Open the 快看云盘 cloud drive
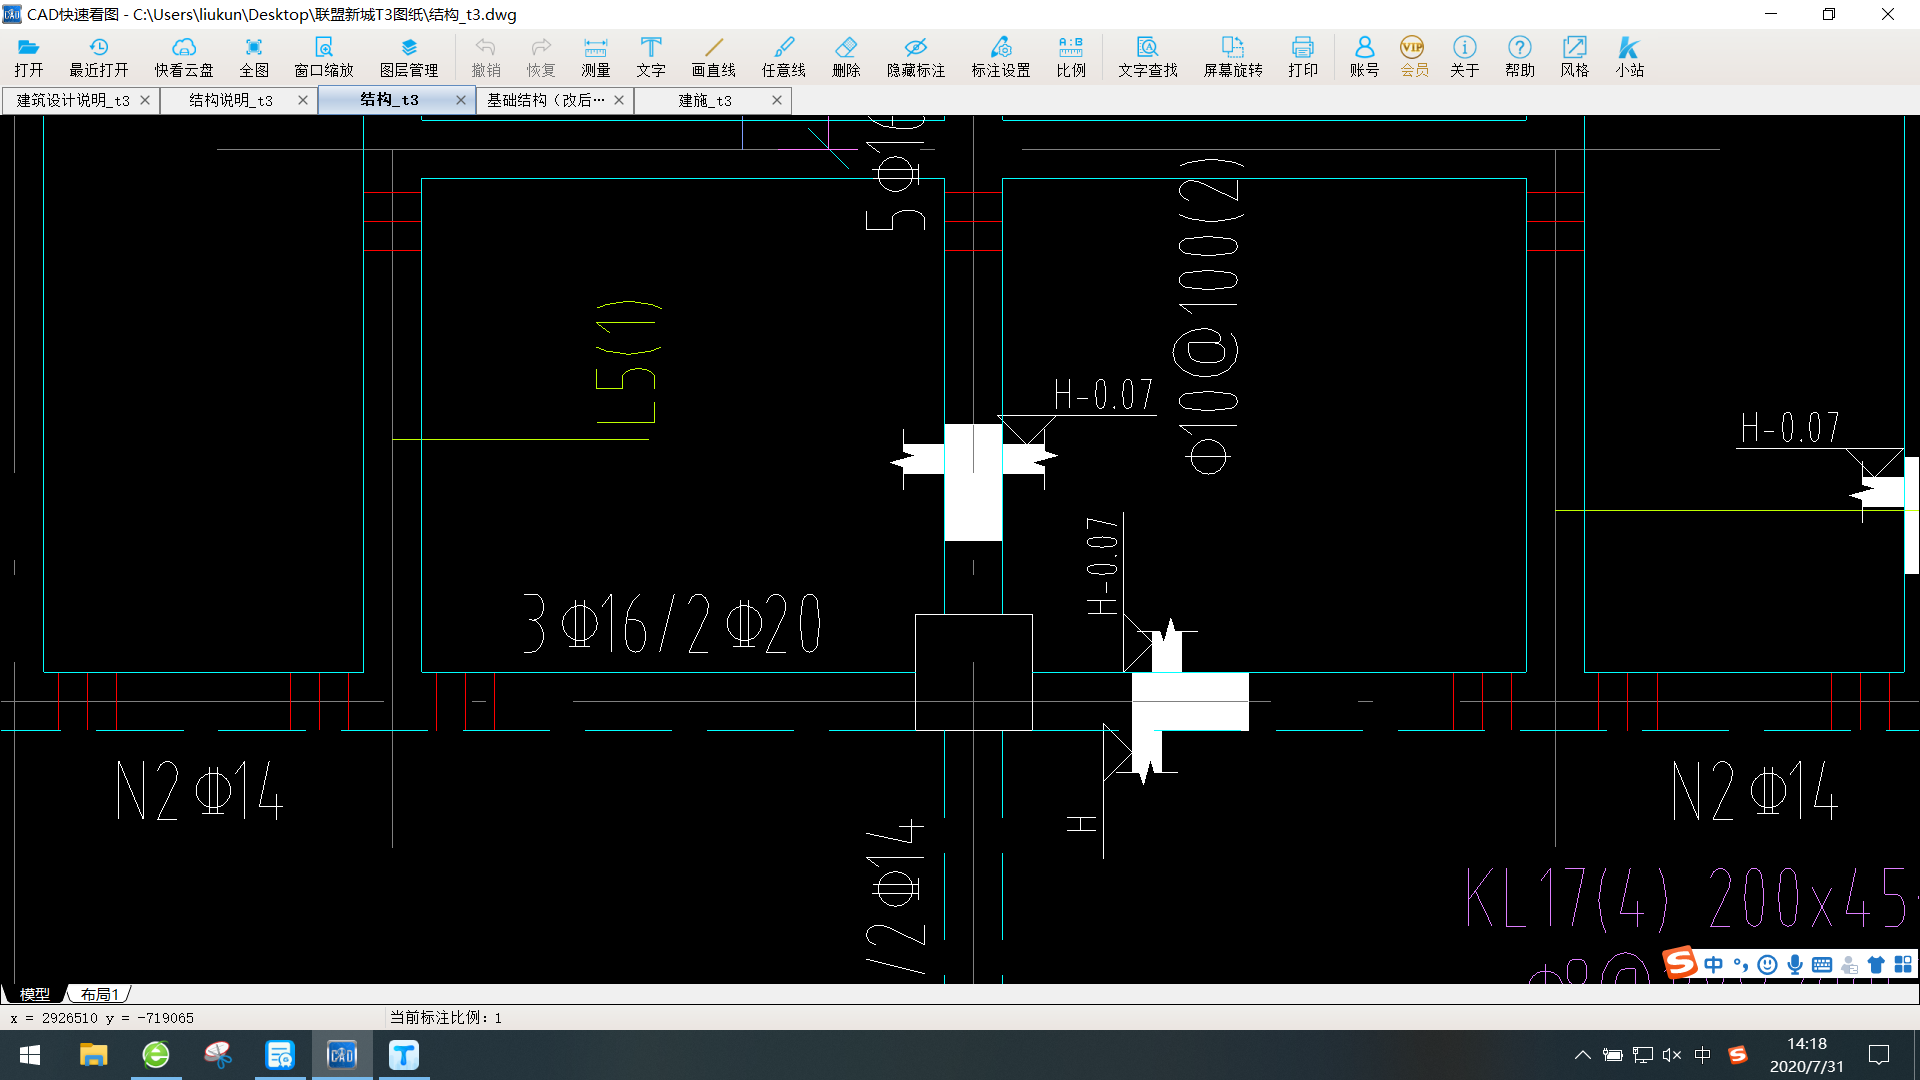This screenshot has height=1080, width=1920. tap(184, 57)
